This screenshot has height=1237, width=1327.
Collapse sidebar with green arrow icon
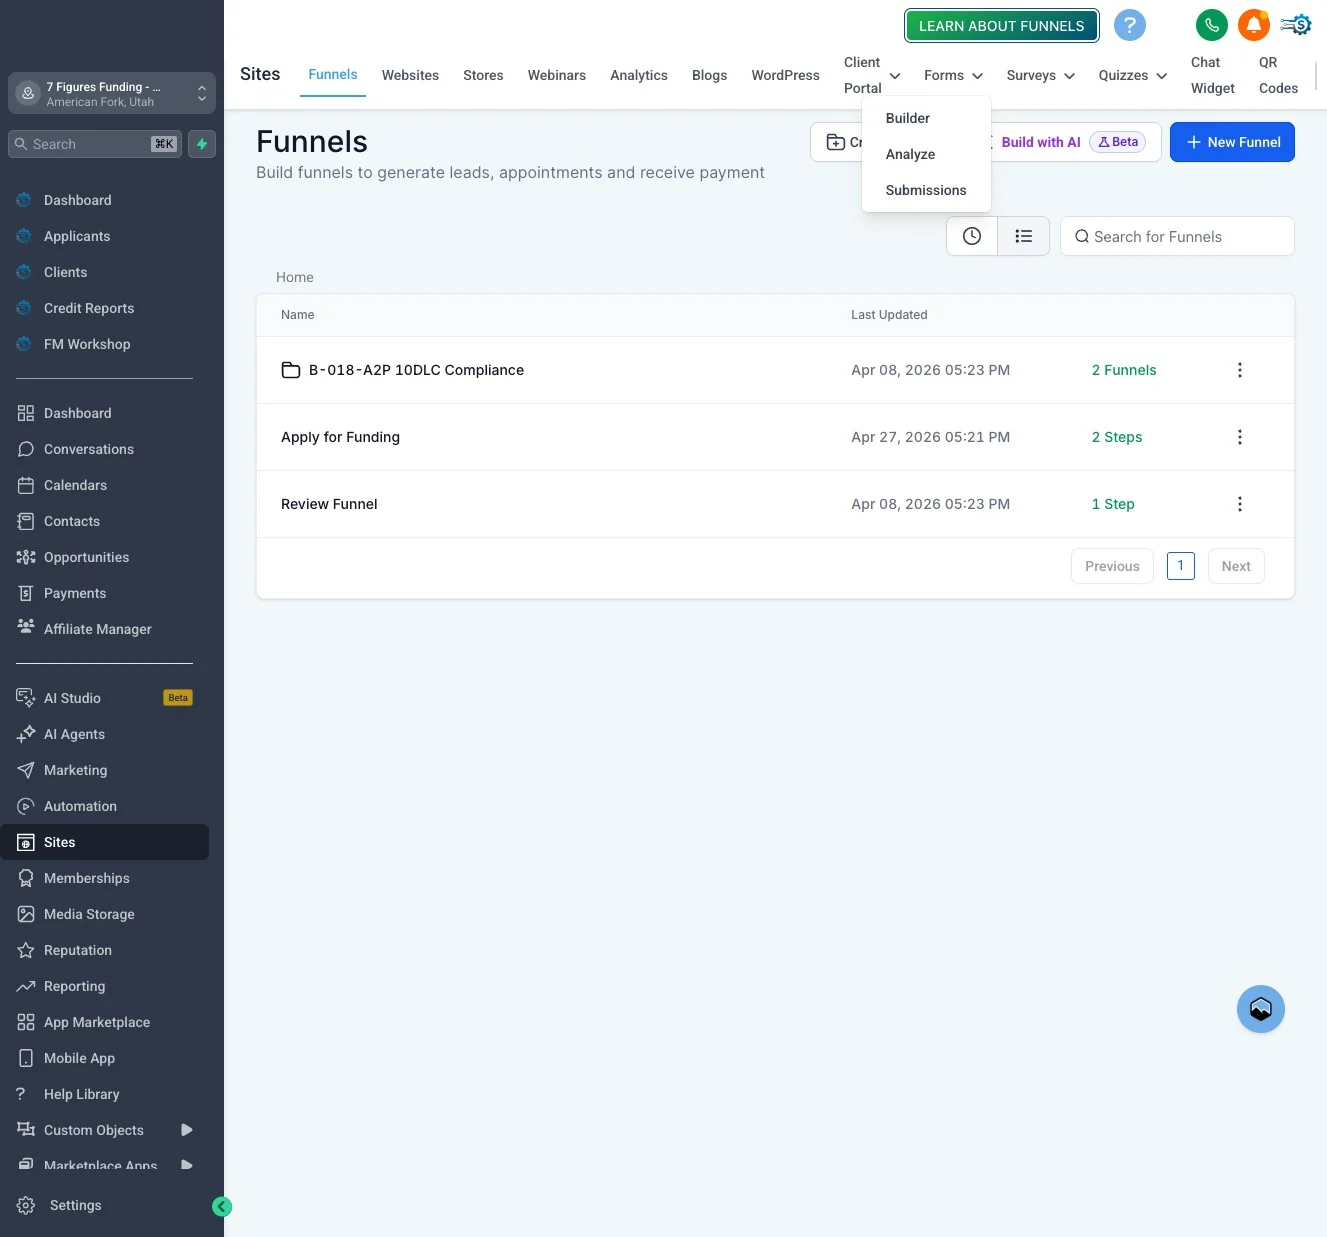[x=222, y=1207]
